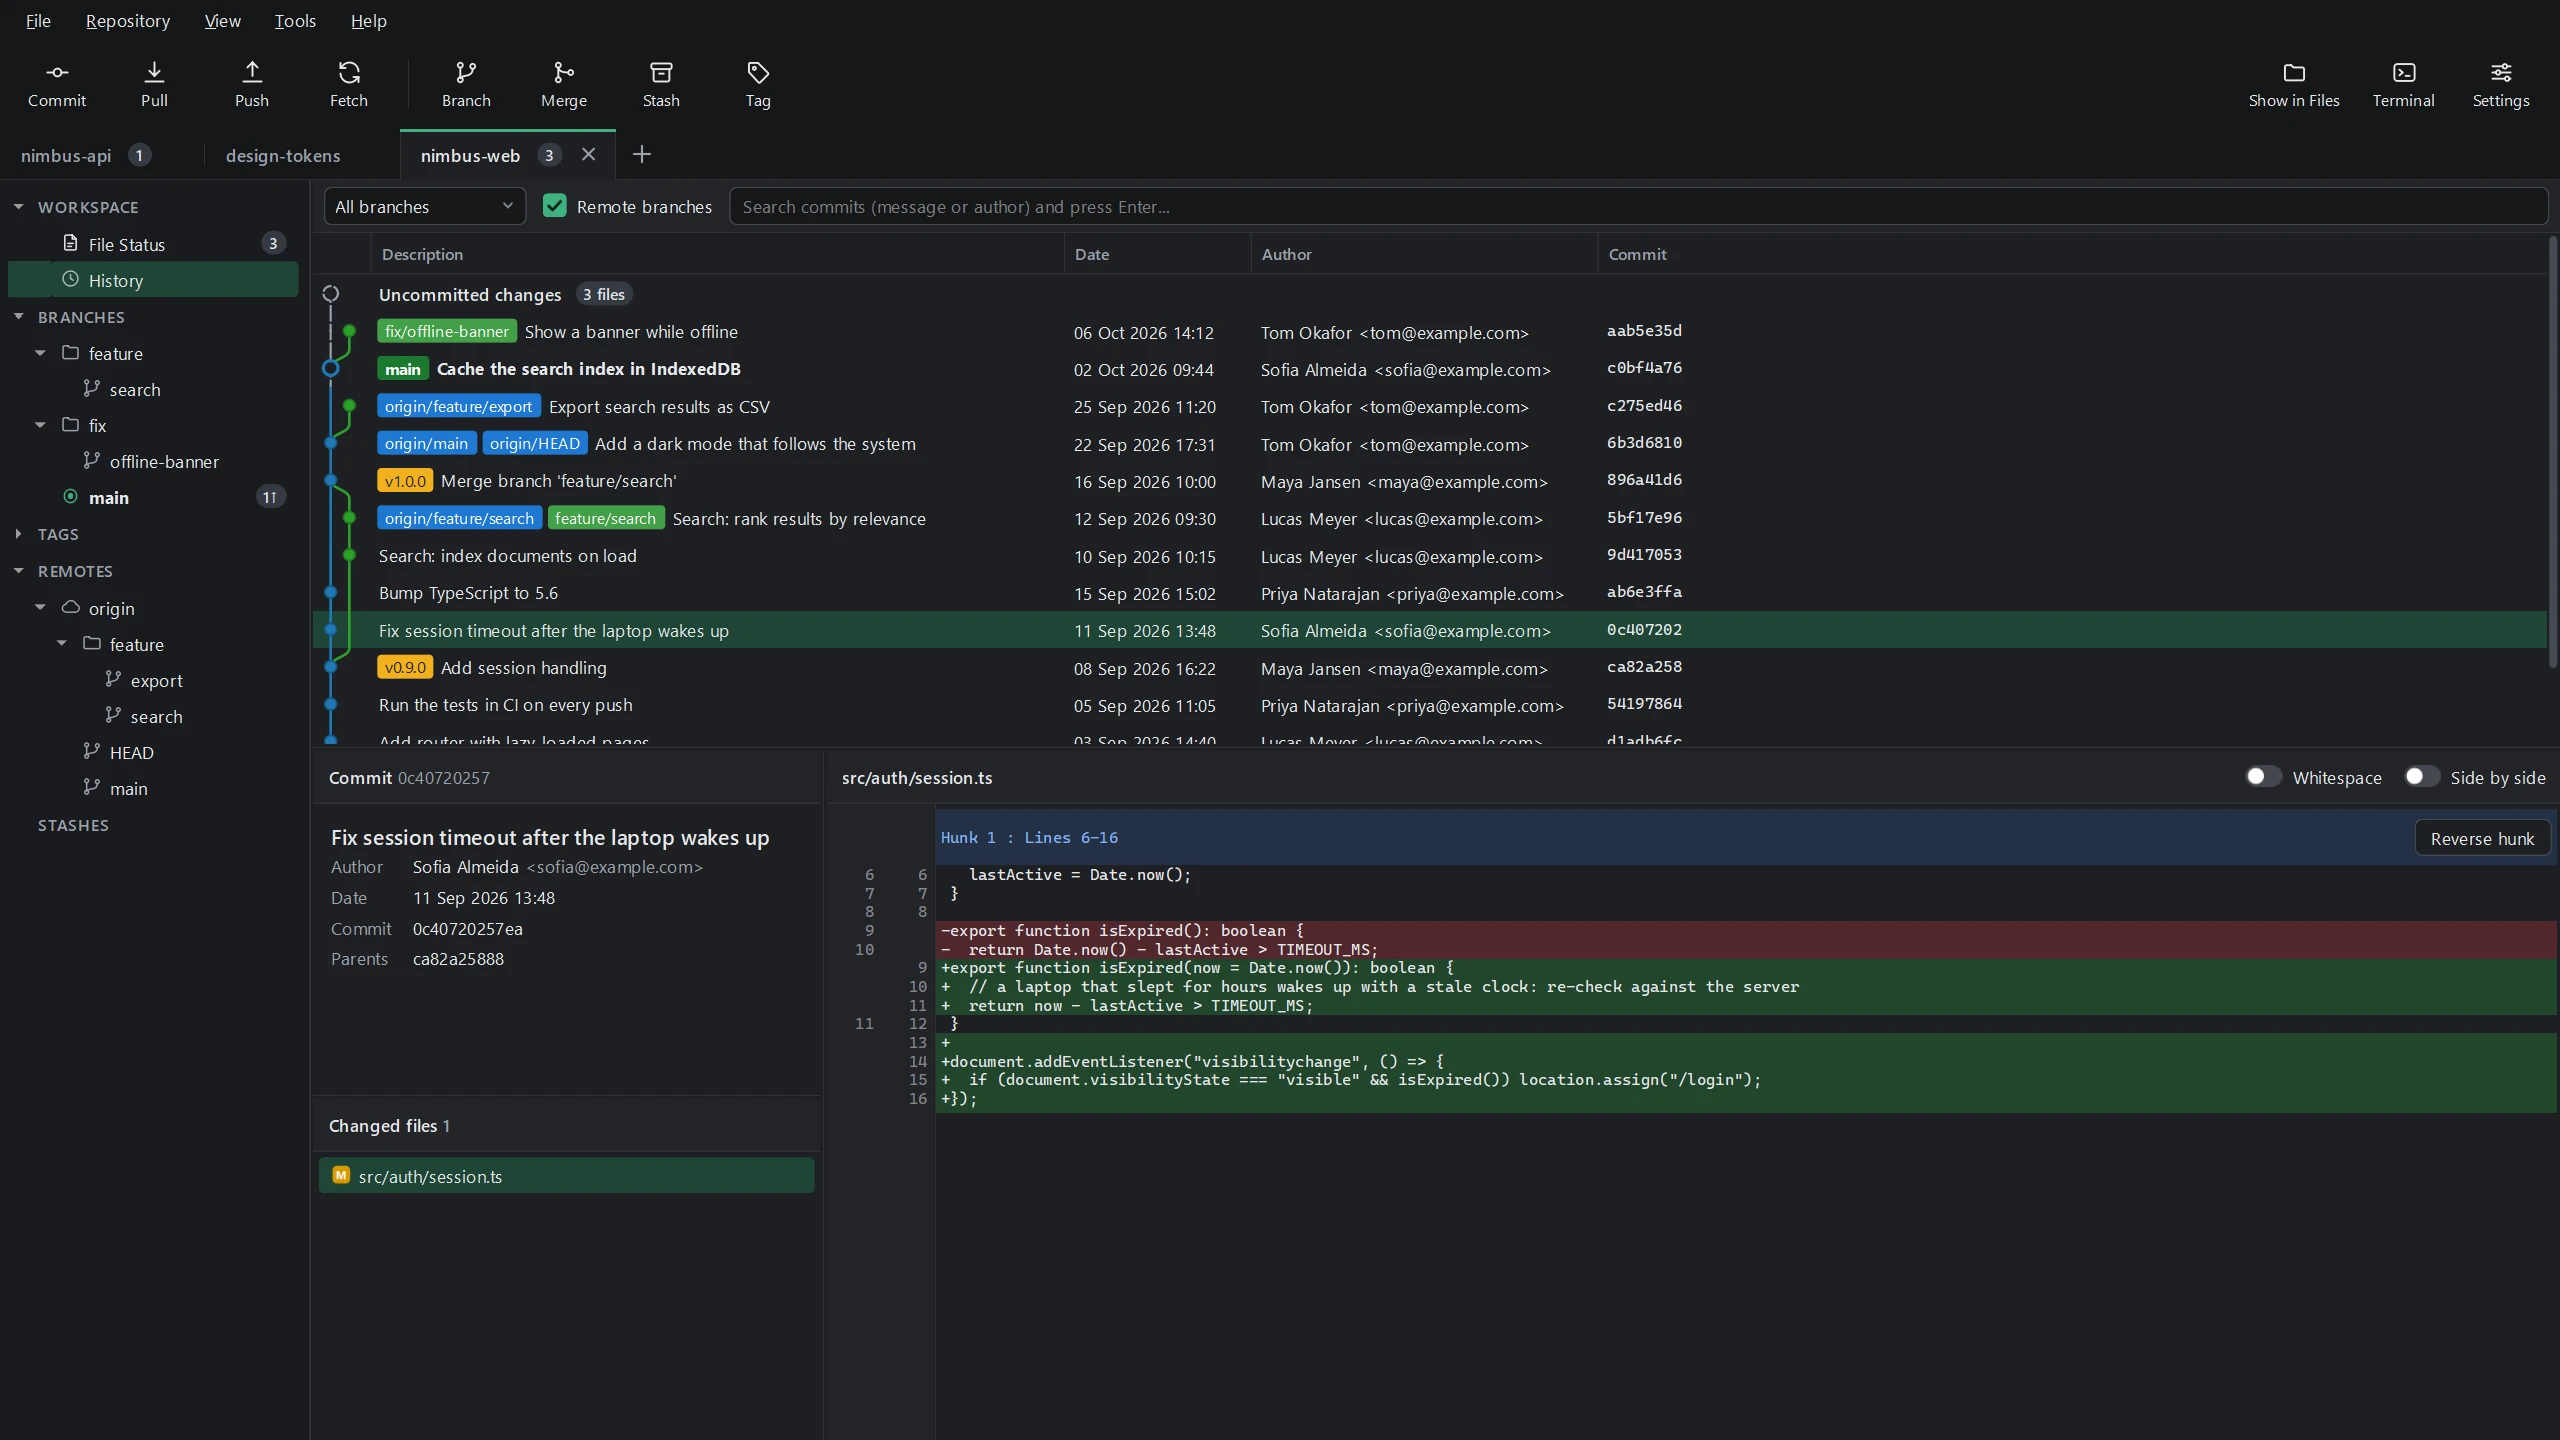Open the Tools menu
Viewport: 2560px width, 1440px height.
pyautogui.click(x=295, y=20)
